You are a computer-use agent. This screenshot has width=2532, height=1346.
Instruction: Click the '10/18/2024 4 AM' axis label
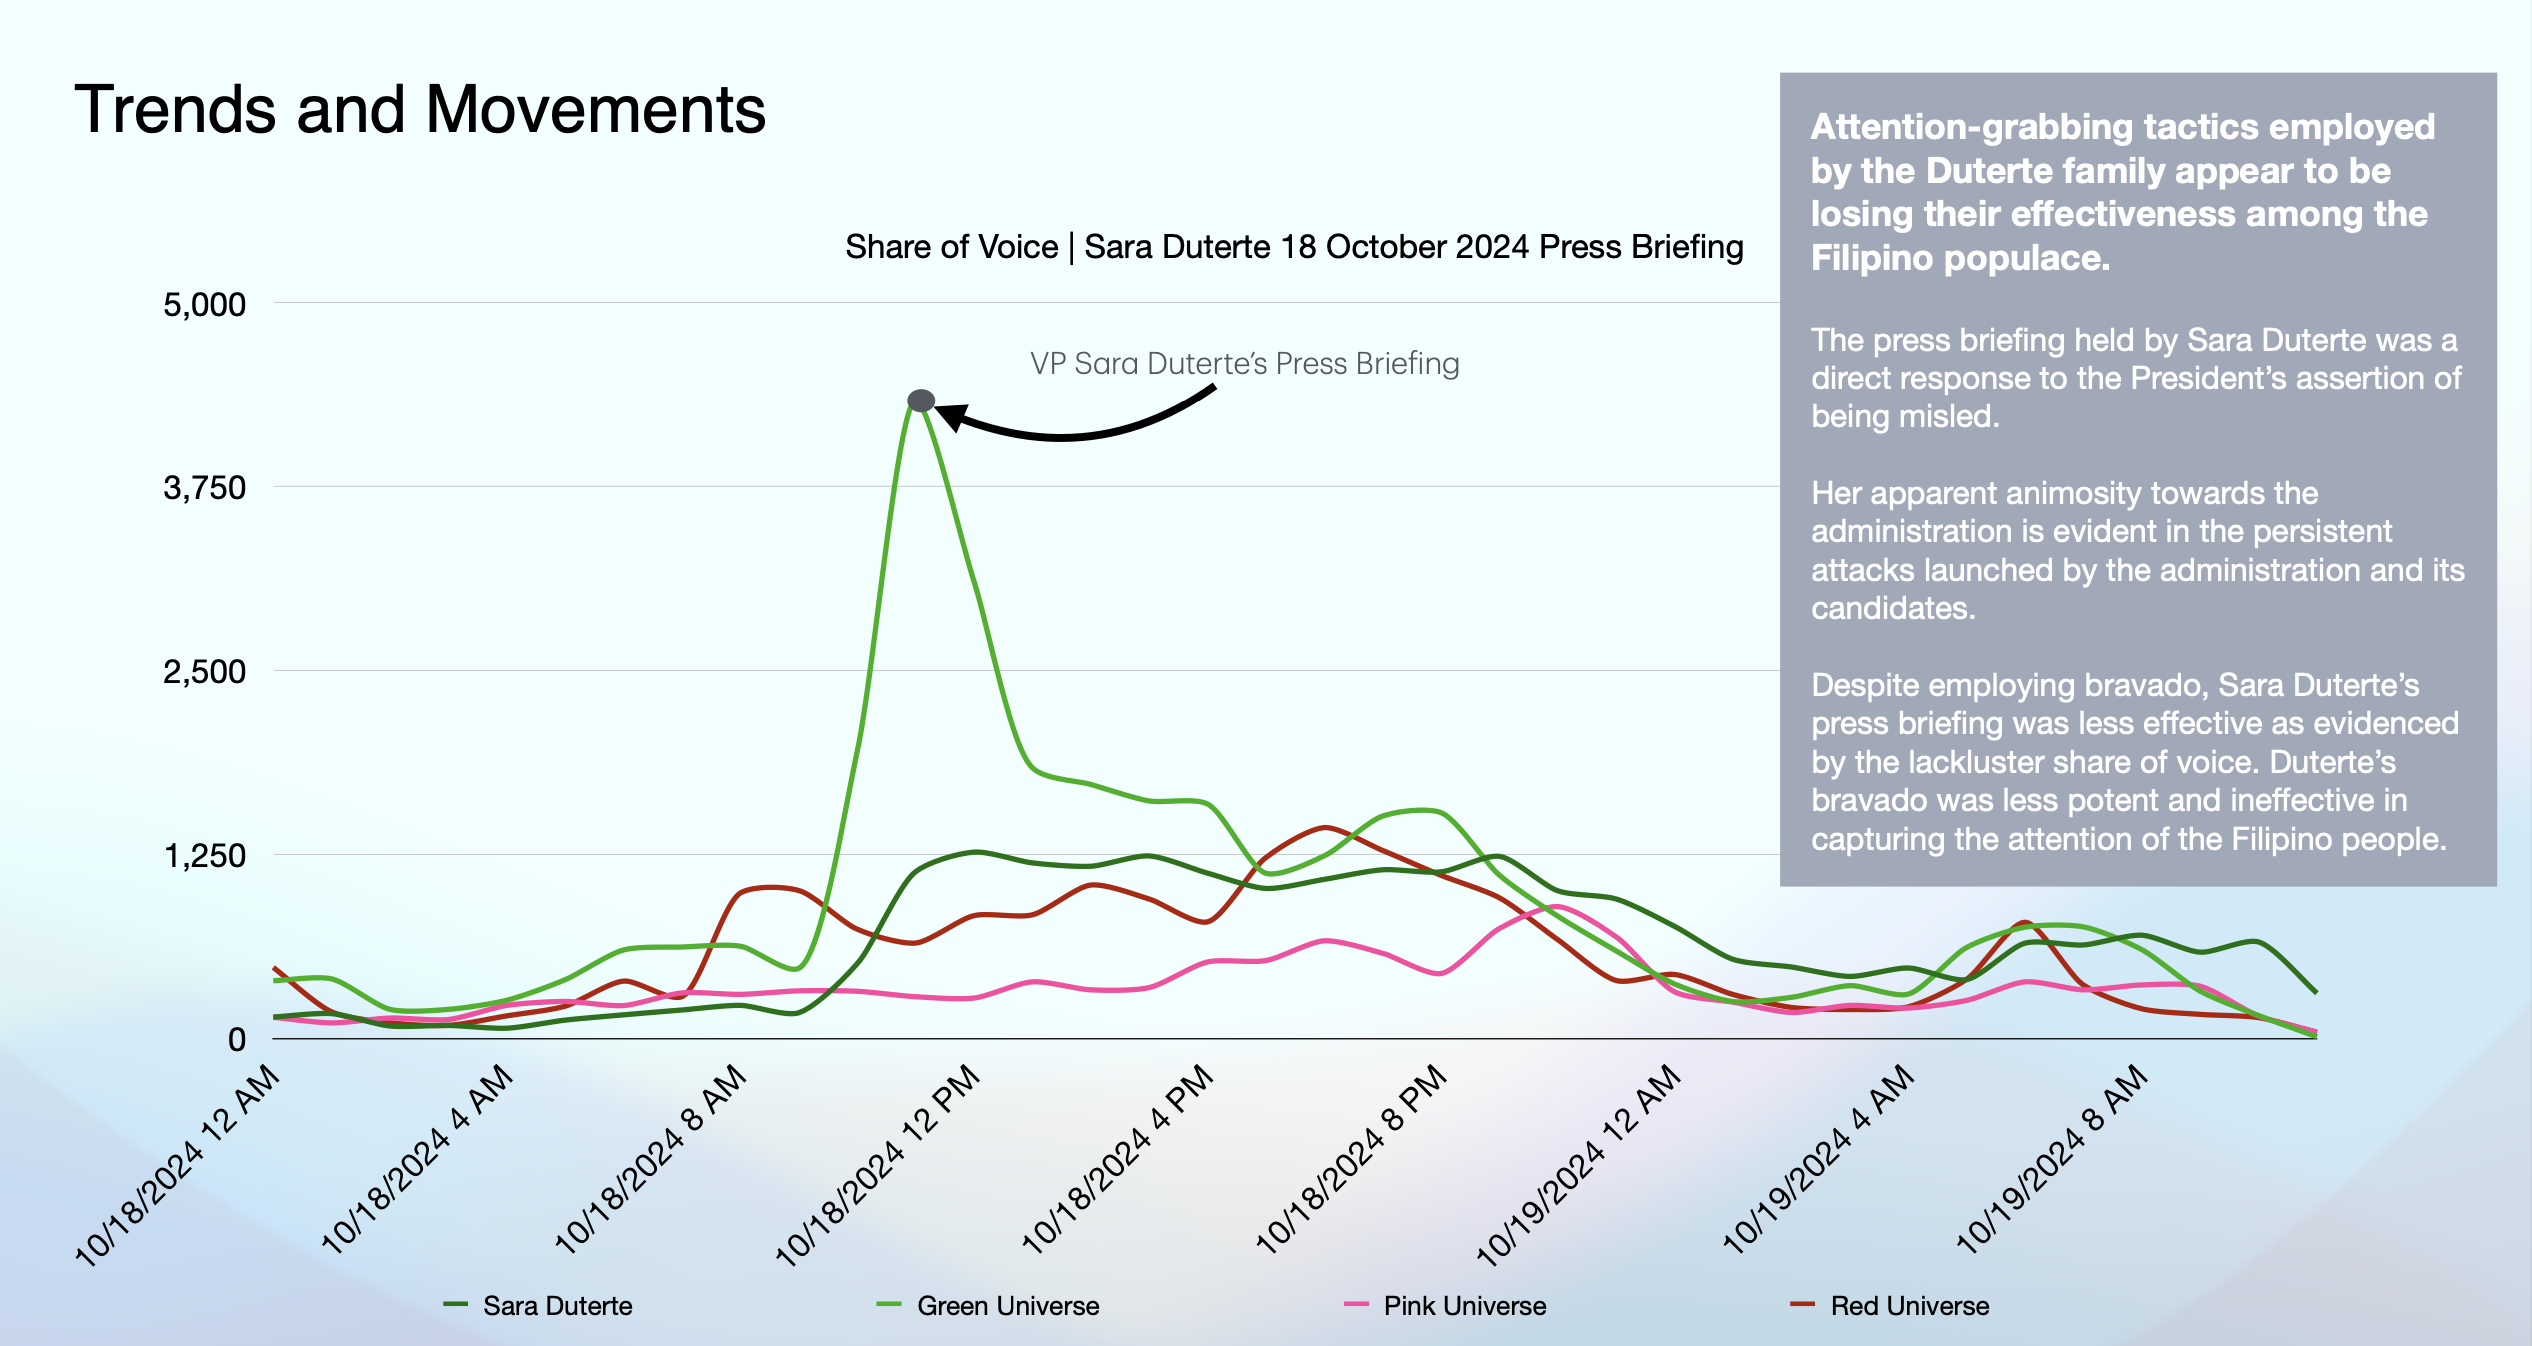pyautogui.click(x=418, y=1160)
